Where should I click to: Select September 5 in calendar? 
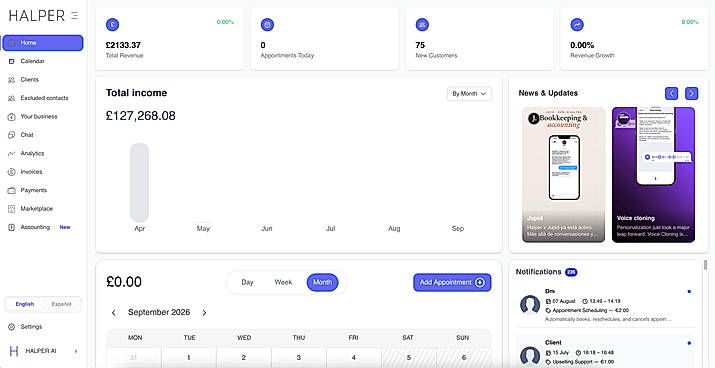pos(408,358)
